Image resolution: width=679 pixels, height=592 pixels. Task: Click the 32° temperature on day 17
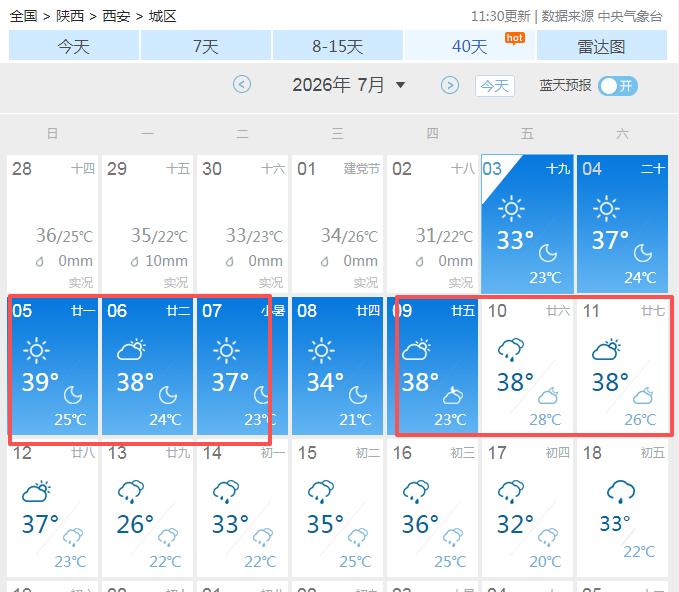515,524
